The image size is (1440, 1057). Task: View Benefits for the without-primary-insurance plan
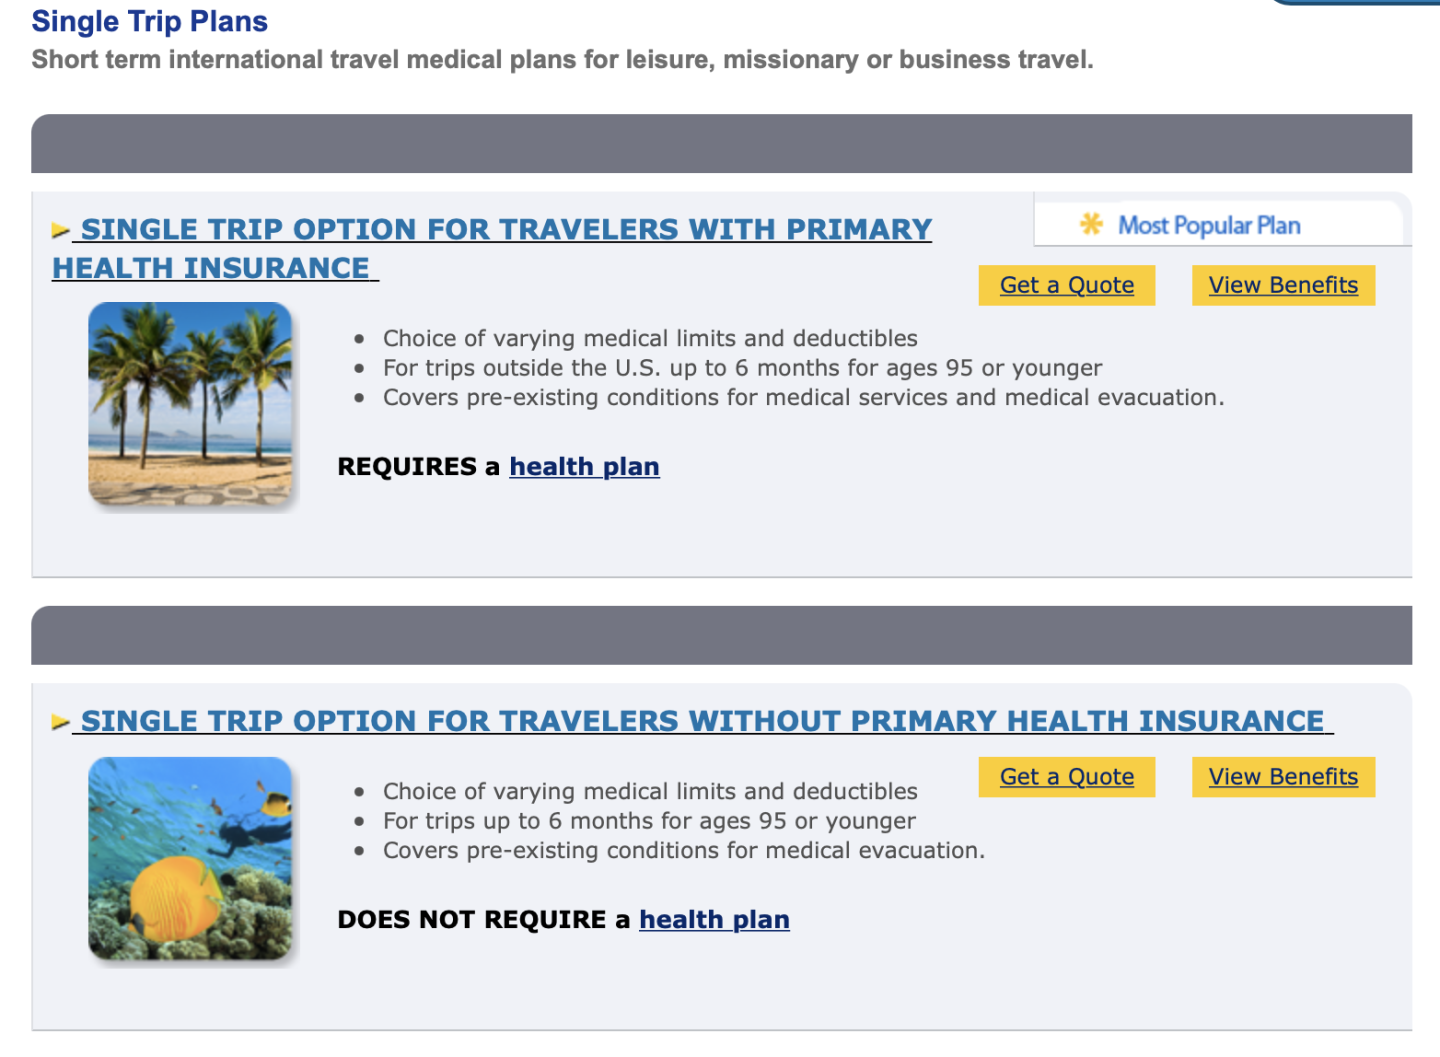[1283, 777]
